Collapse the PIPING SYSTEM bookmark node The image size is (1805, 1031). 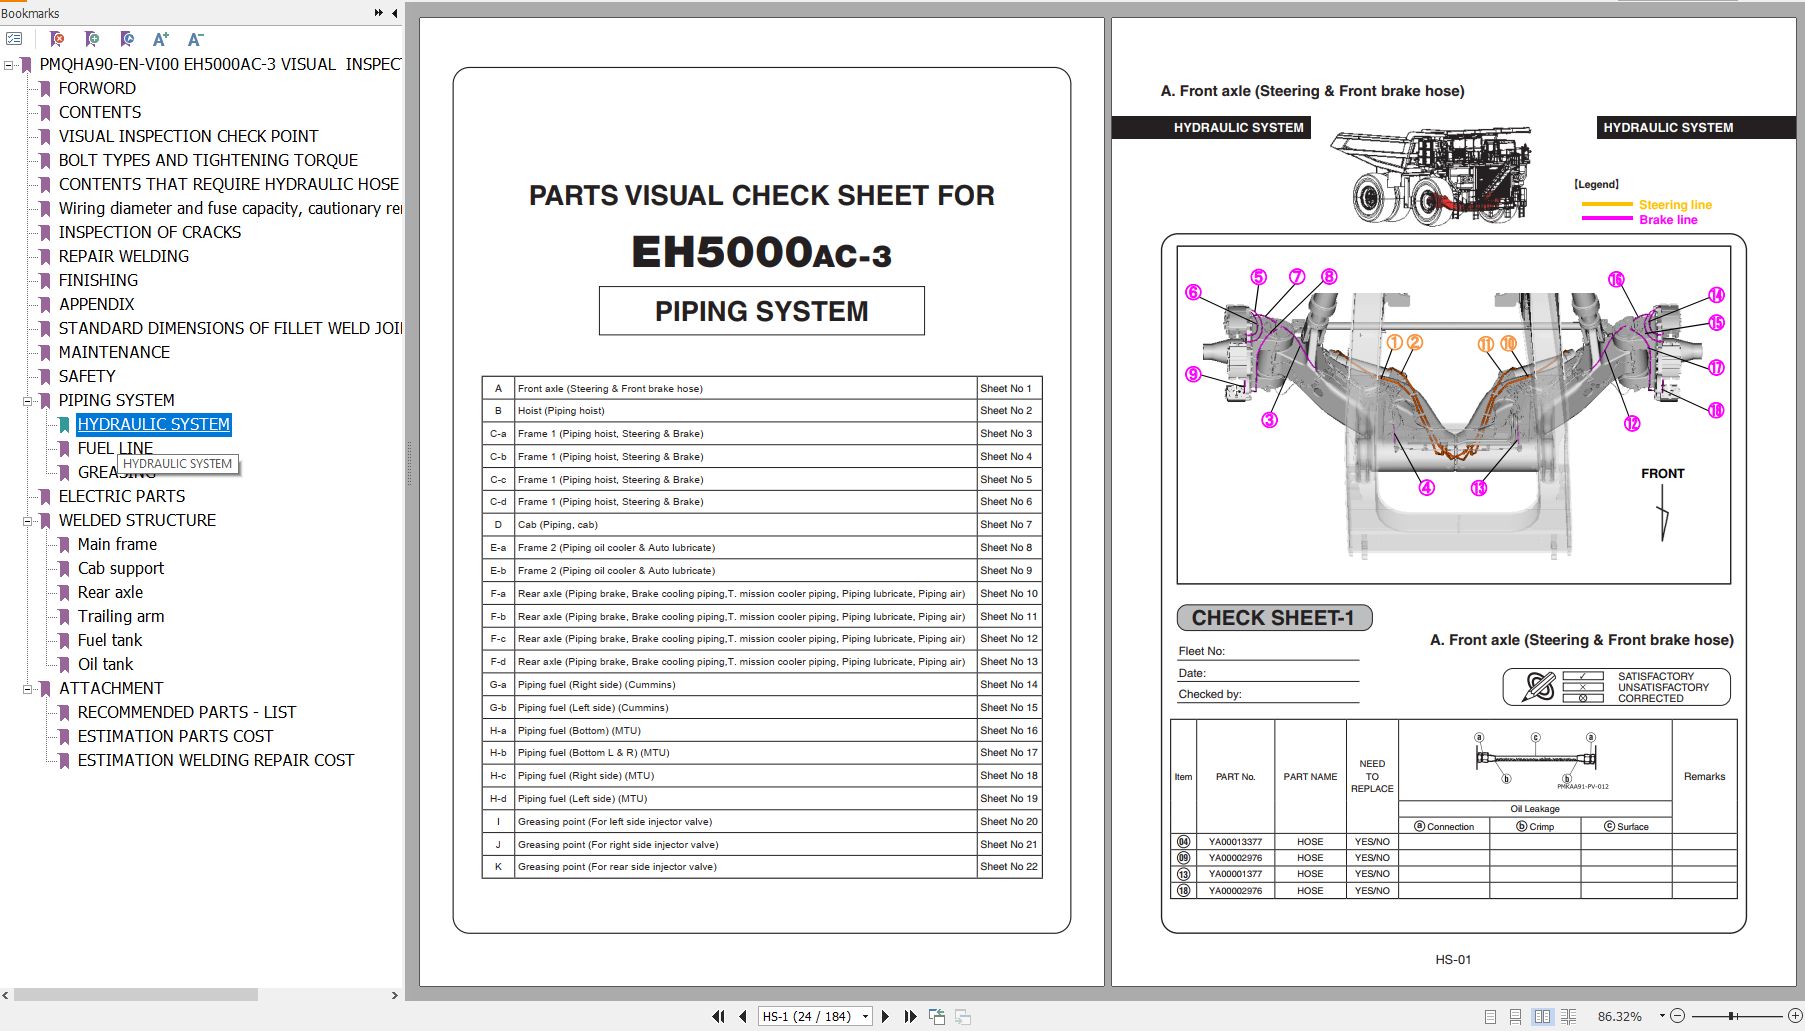(x=29, y=400)
